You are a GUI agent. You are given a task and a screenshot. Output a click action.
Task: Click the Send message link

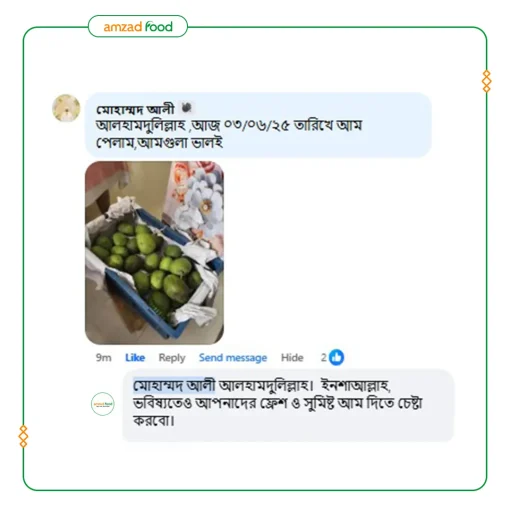233,358
